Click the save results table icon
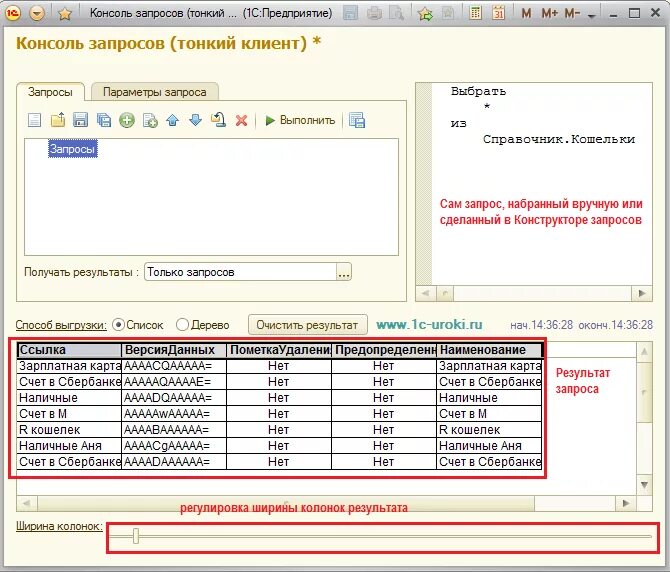This screenshot has width=670, height=572. pyautogui.click(x=357, y=120)
